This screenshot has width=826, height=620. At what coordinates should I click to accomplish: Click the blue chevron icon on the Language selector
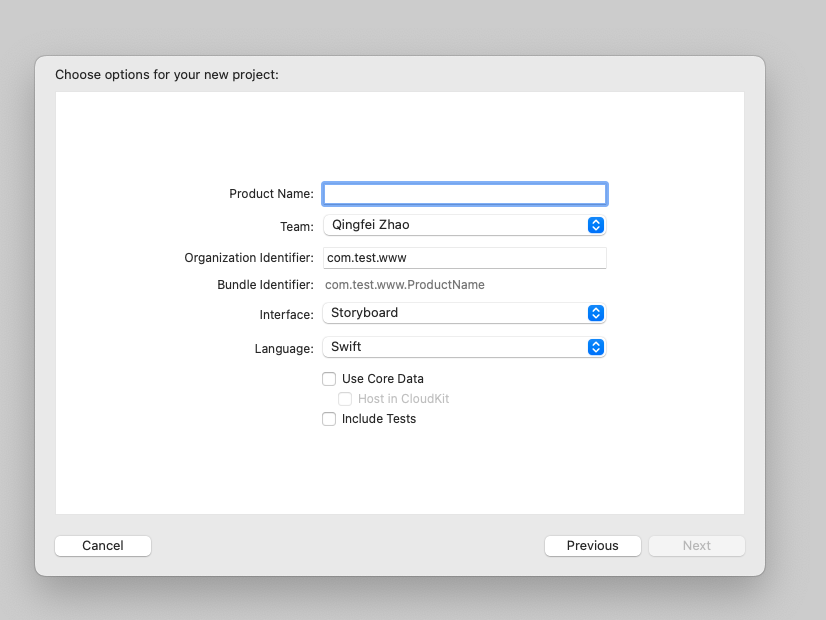pyautogui.click(x=596, y=347)
